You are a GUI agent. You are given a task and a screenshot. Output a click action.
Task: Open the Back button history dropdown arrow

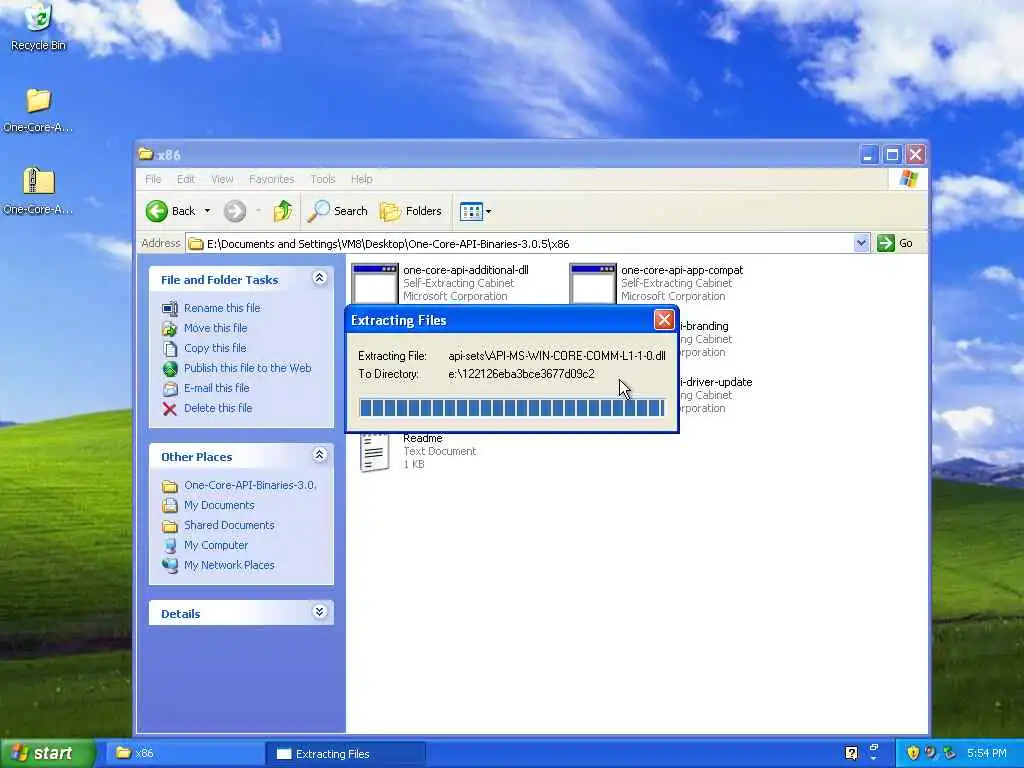point(207,211)
